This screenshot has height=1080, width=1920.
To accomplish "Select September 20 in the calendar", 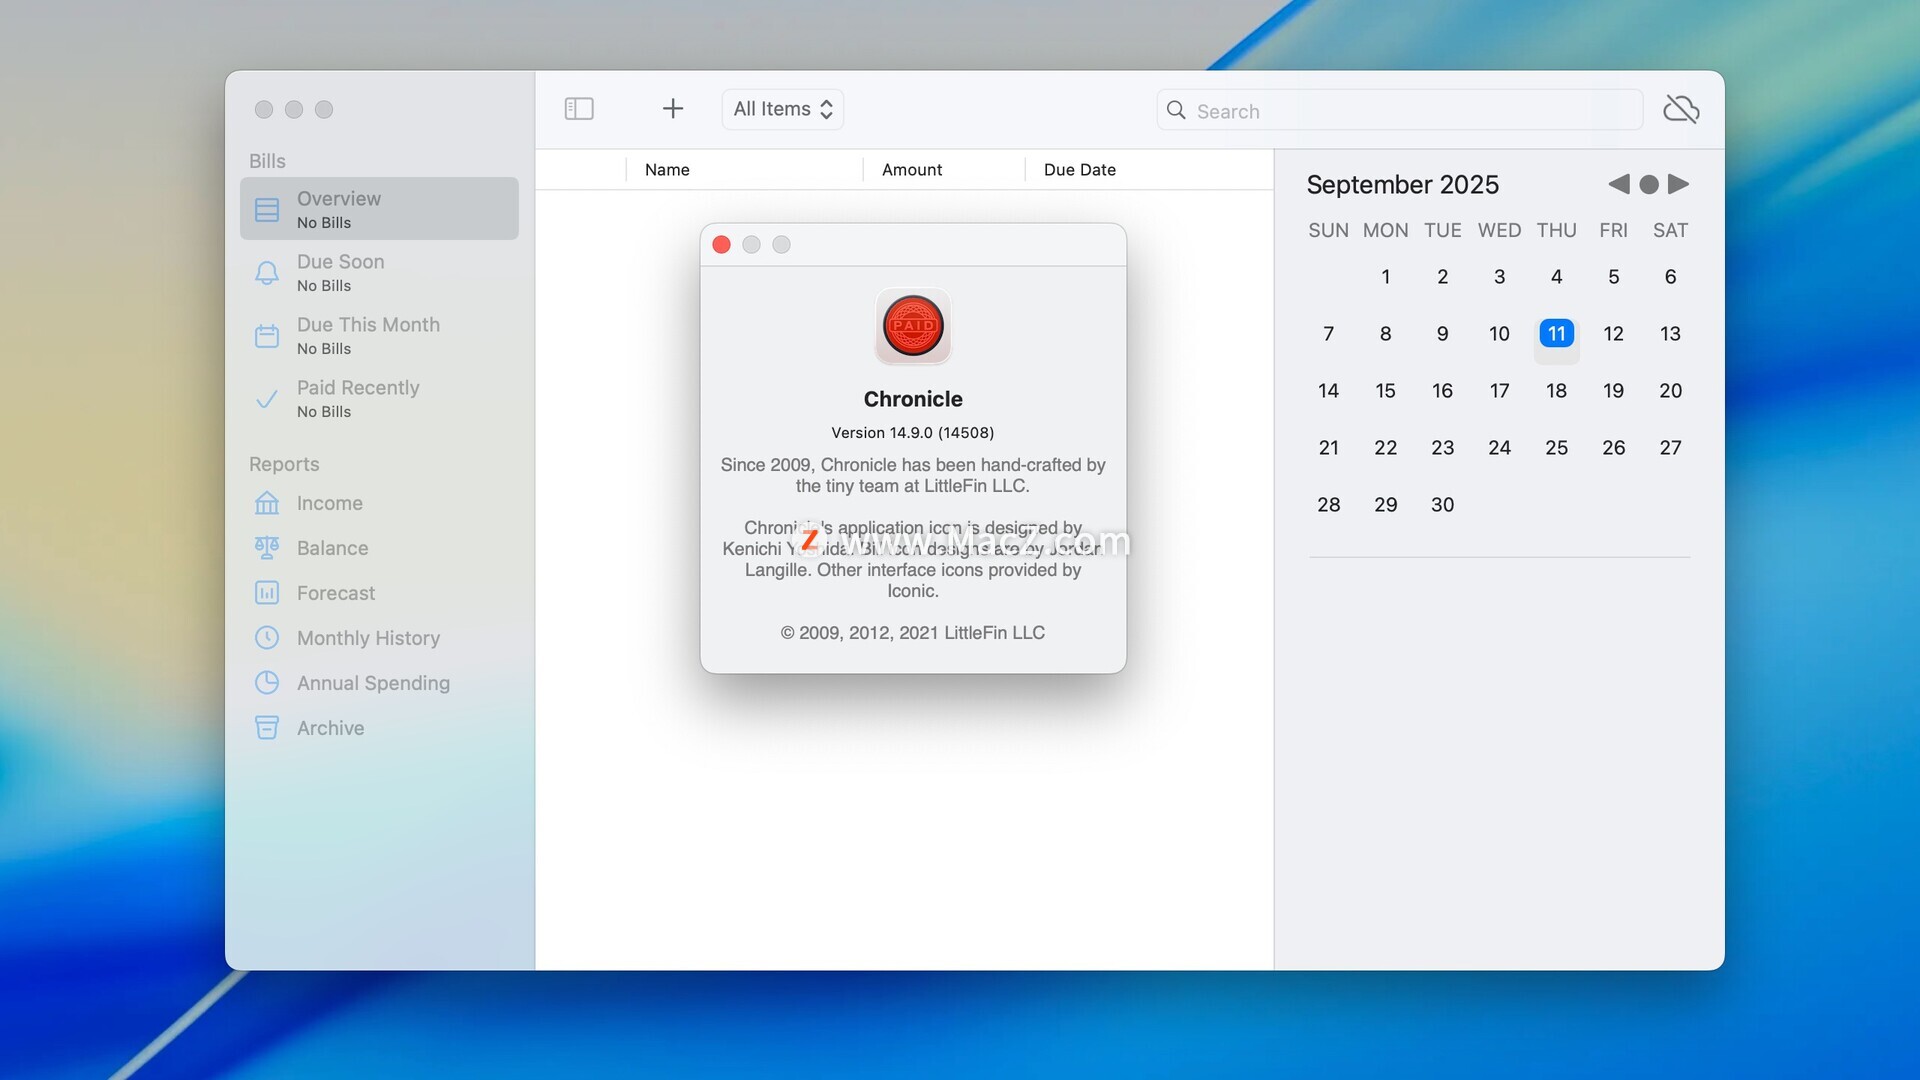I will pos(1671,391).
